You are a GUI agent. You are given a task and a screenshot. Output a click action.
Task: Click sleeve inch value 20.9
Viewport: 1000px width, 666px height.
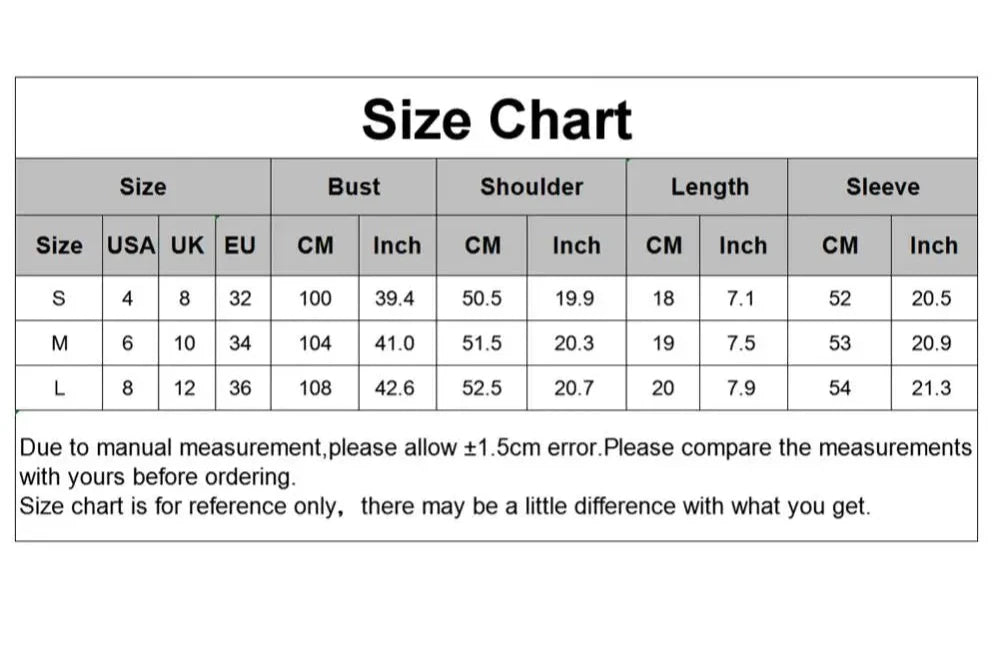tap(931, 343)
